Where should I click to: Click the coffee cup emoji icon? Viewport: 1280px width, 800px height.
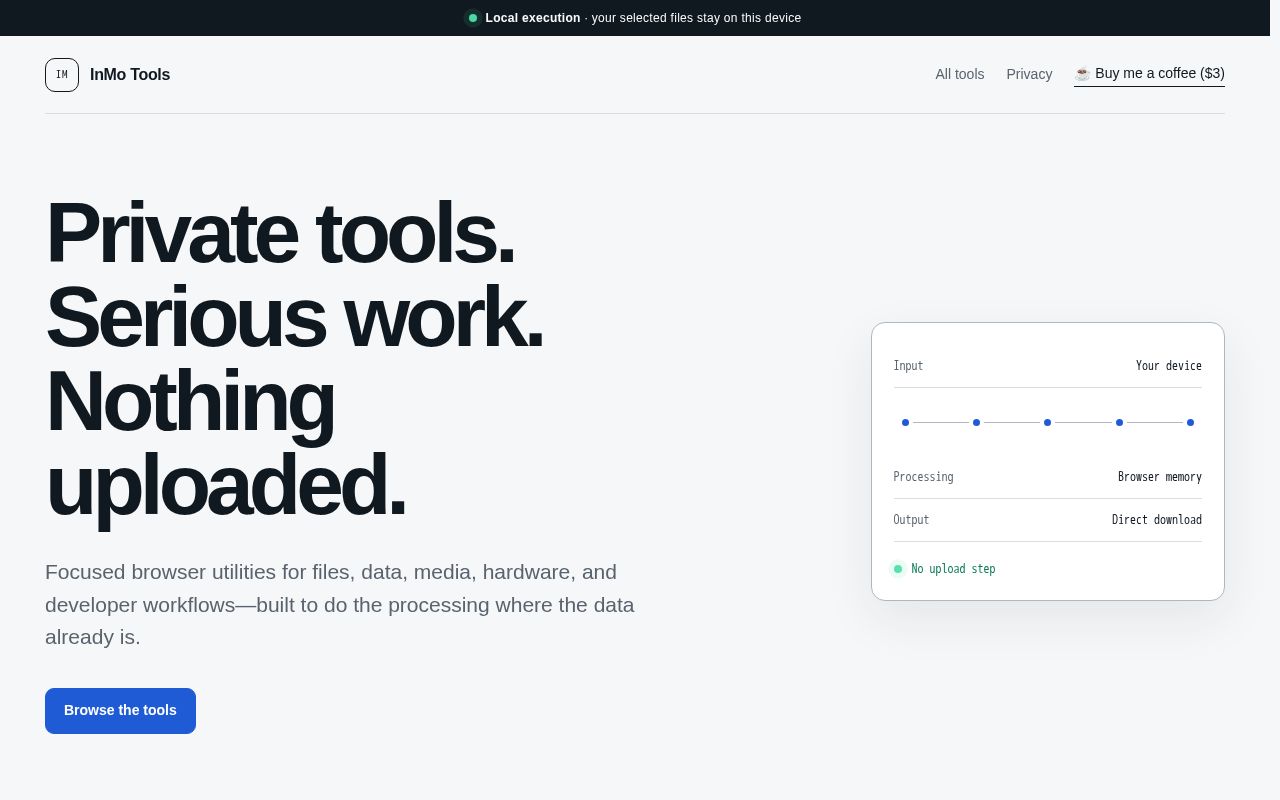tap(1082, 74)
